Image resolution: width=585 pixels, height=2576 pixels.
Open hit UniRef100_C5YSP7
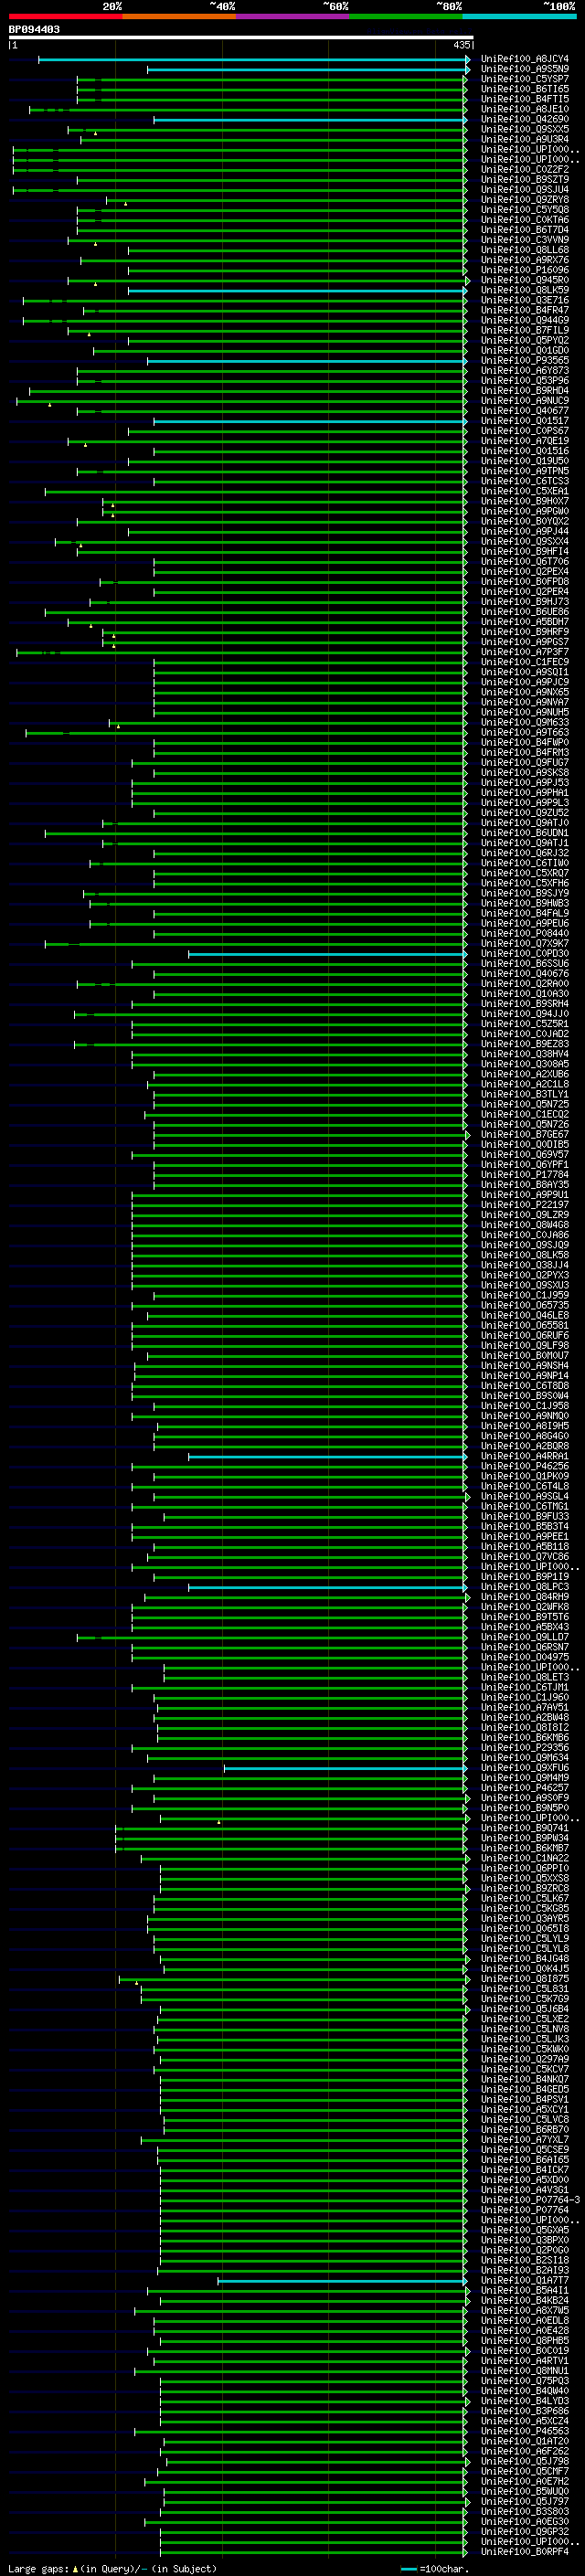[x=525, y=79]
